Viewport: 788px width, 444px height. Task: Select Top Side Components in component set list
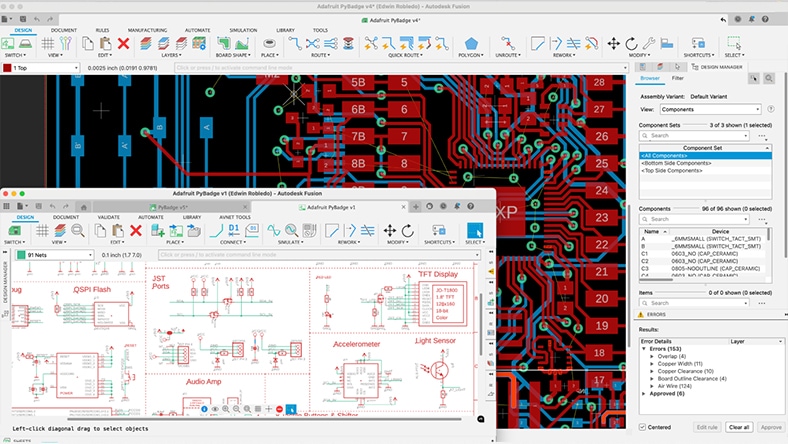(706, 171)
